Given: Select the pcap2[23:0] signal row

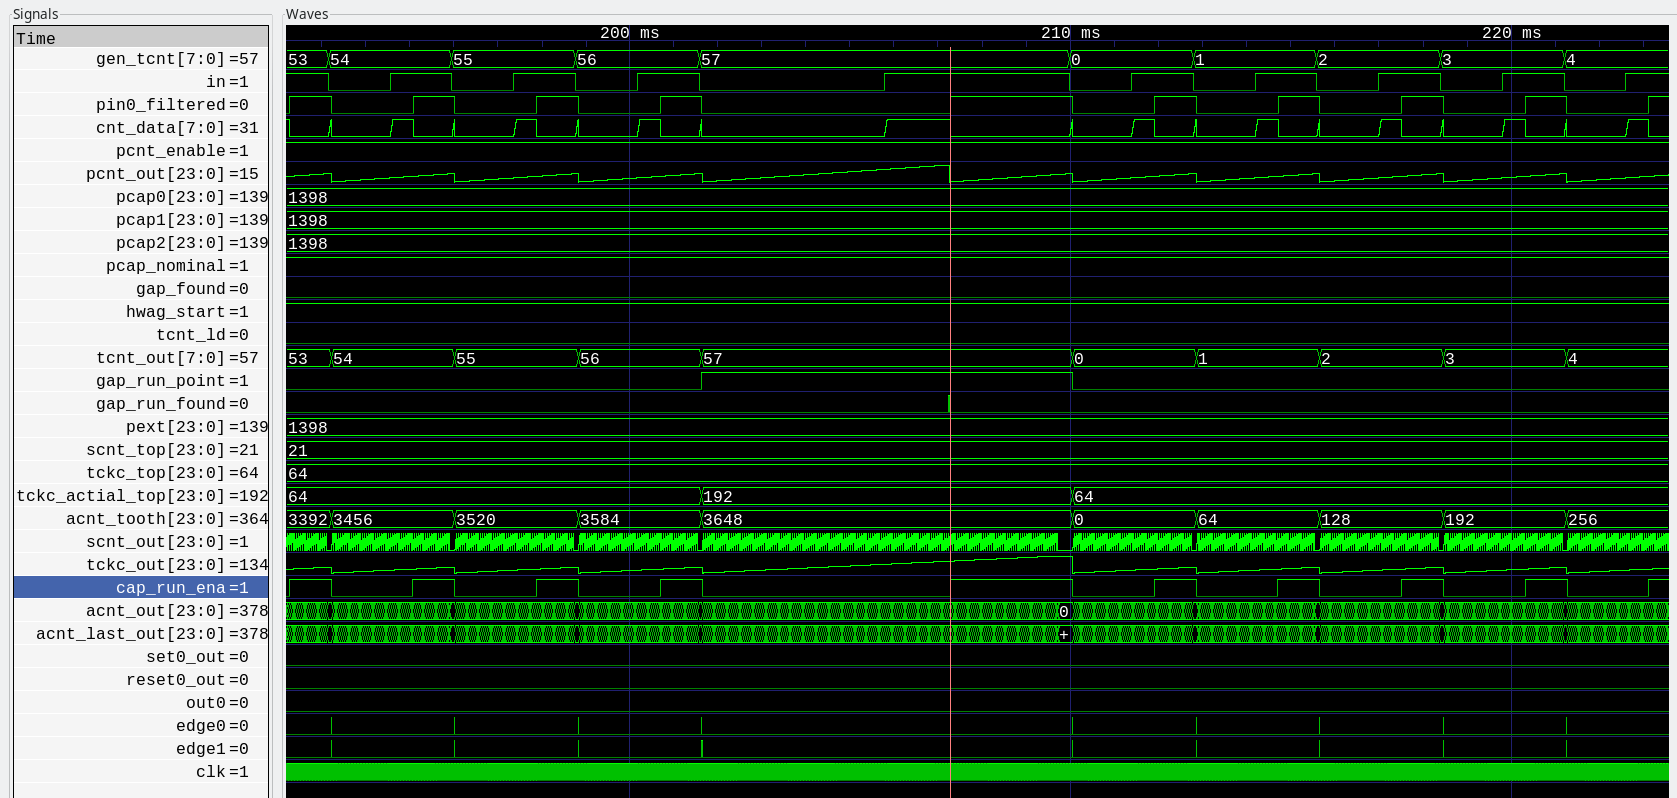Looking at the screenshot, I should [x=141, y=243].
